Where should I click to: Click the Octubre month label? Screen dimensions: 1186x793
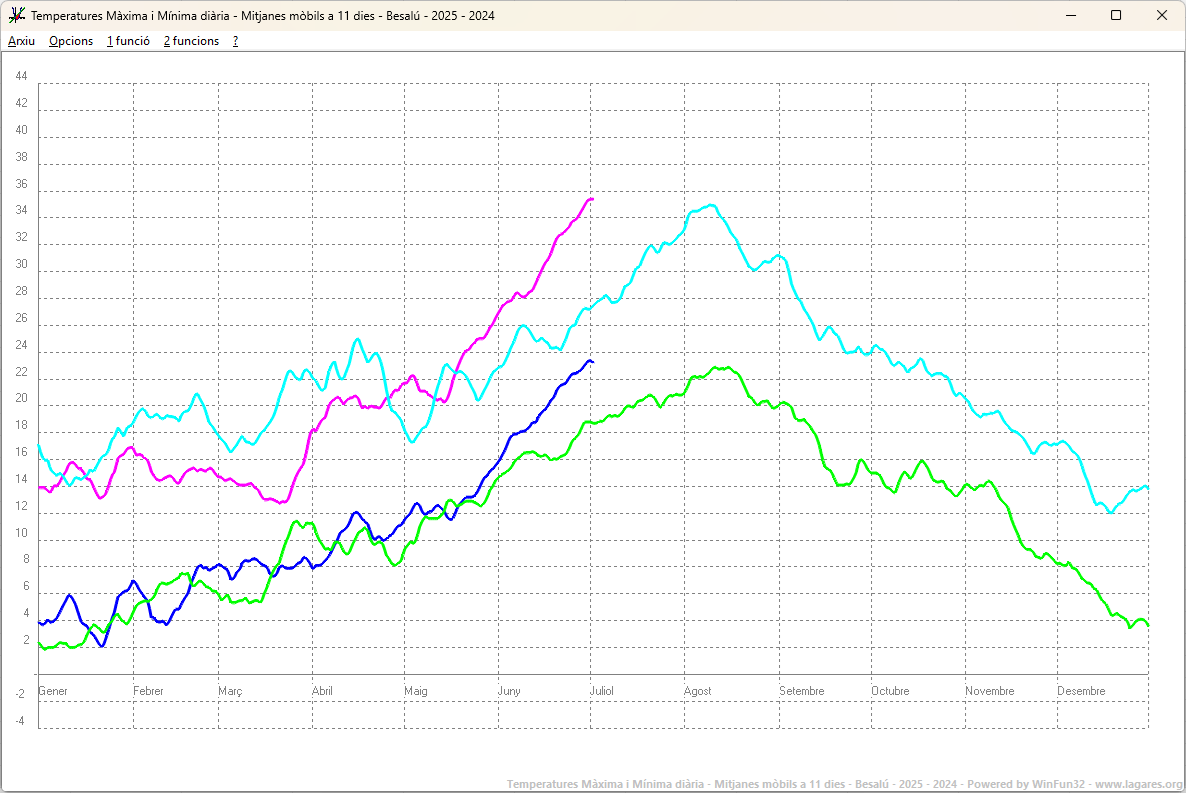890,691
